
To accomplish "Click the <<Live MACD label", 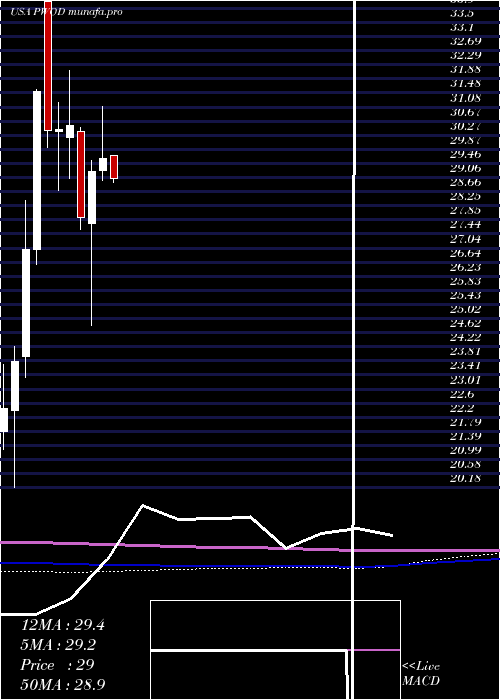I will click(421, 674).
